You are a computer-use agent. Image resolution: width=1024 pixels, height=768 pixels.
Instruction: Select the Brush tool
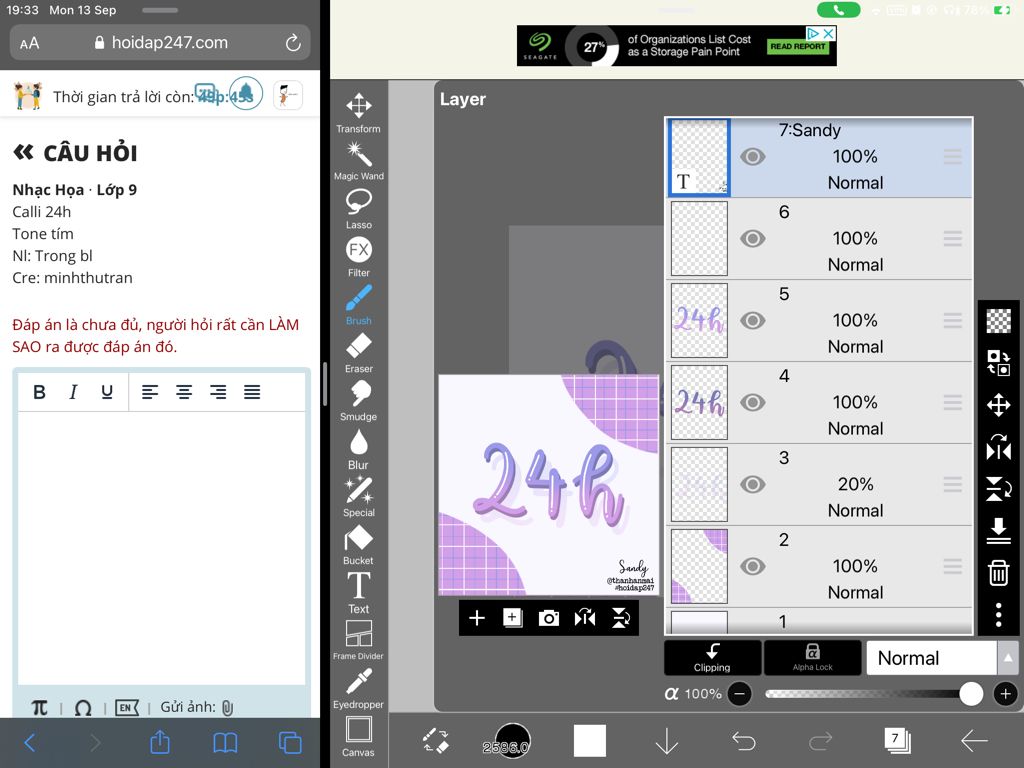point(359,305)
